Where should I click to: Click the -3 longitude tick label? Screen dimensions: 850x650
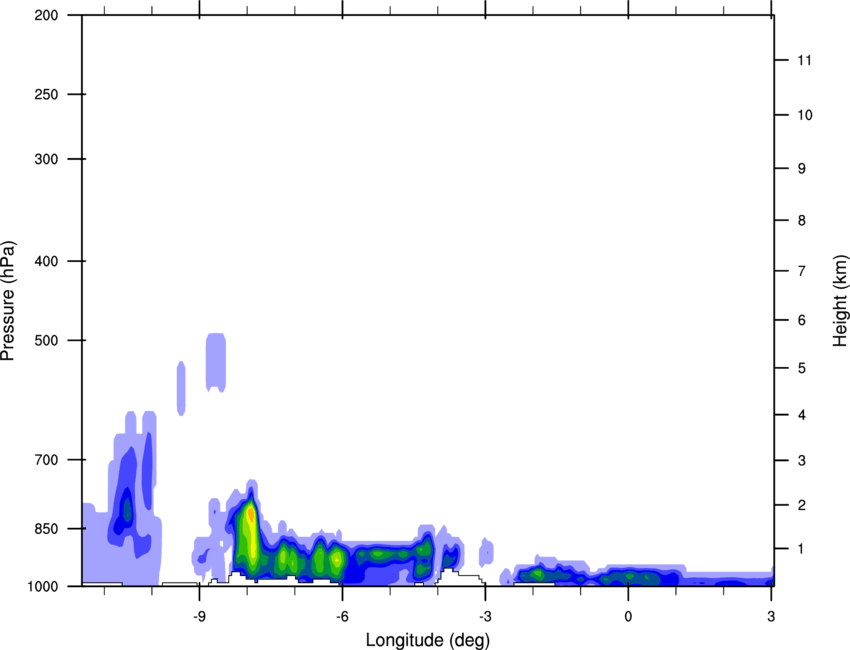click(x=485, y=616)
